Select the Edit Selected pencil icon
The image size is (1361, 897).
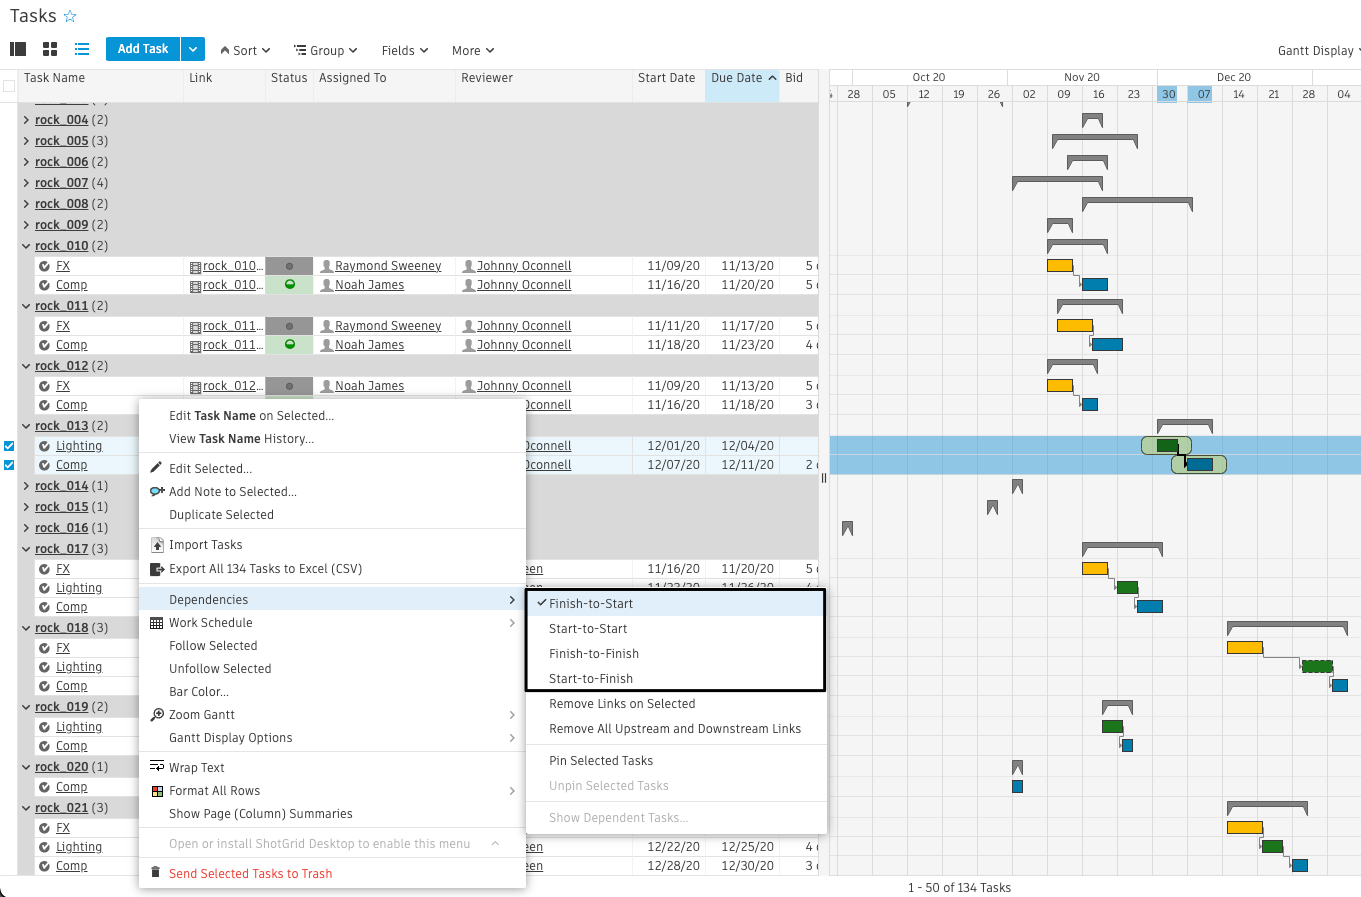point(157,468)
